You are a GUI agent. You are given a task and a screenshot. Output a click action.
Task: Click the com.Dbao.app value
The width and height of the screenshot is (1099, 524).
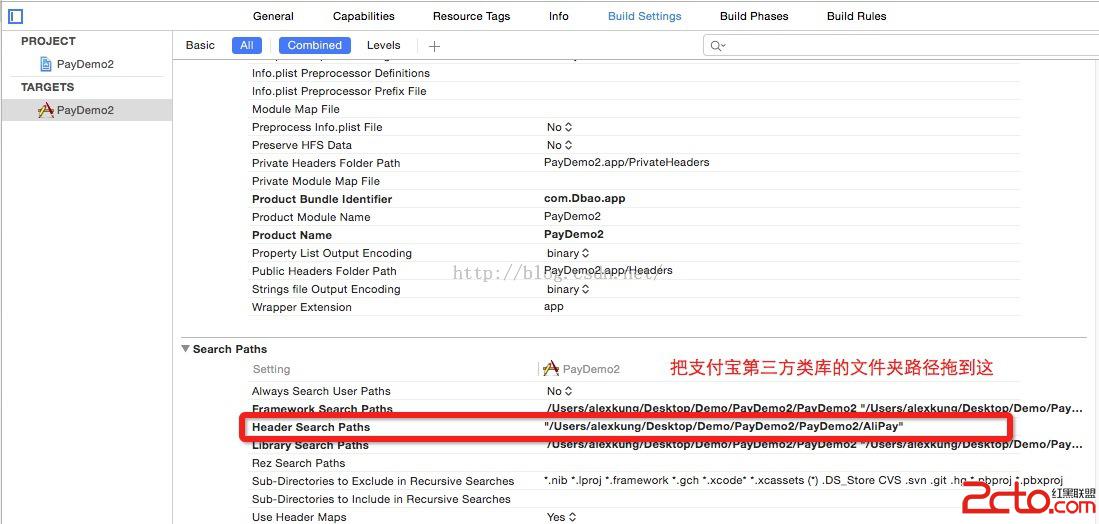[x=585, y=199]
